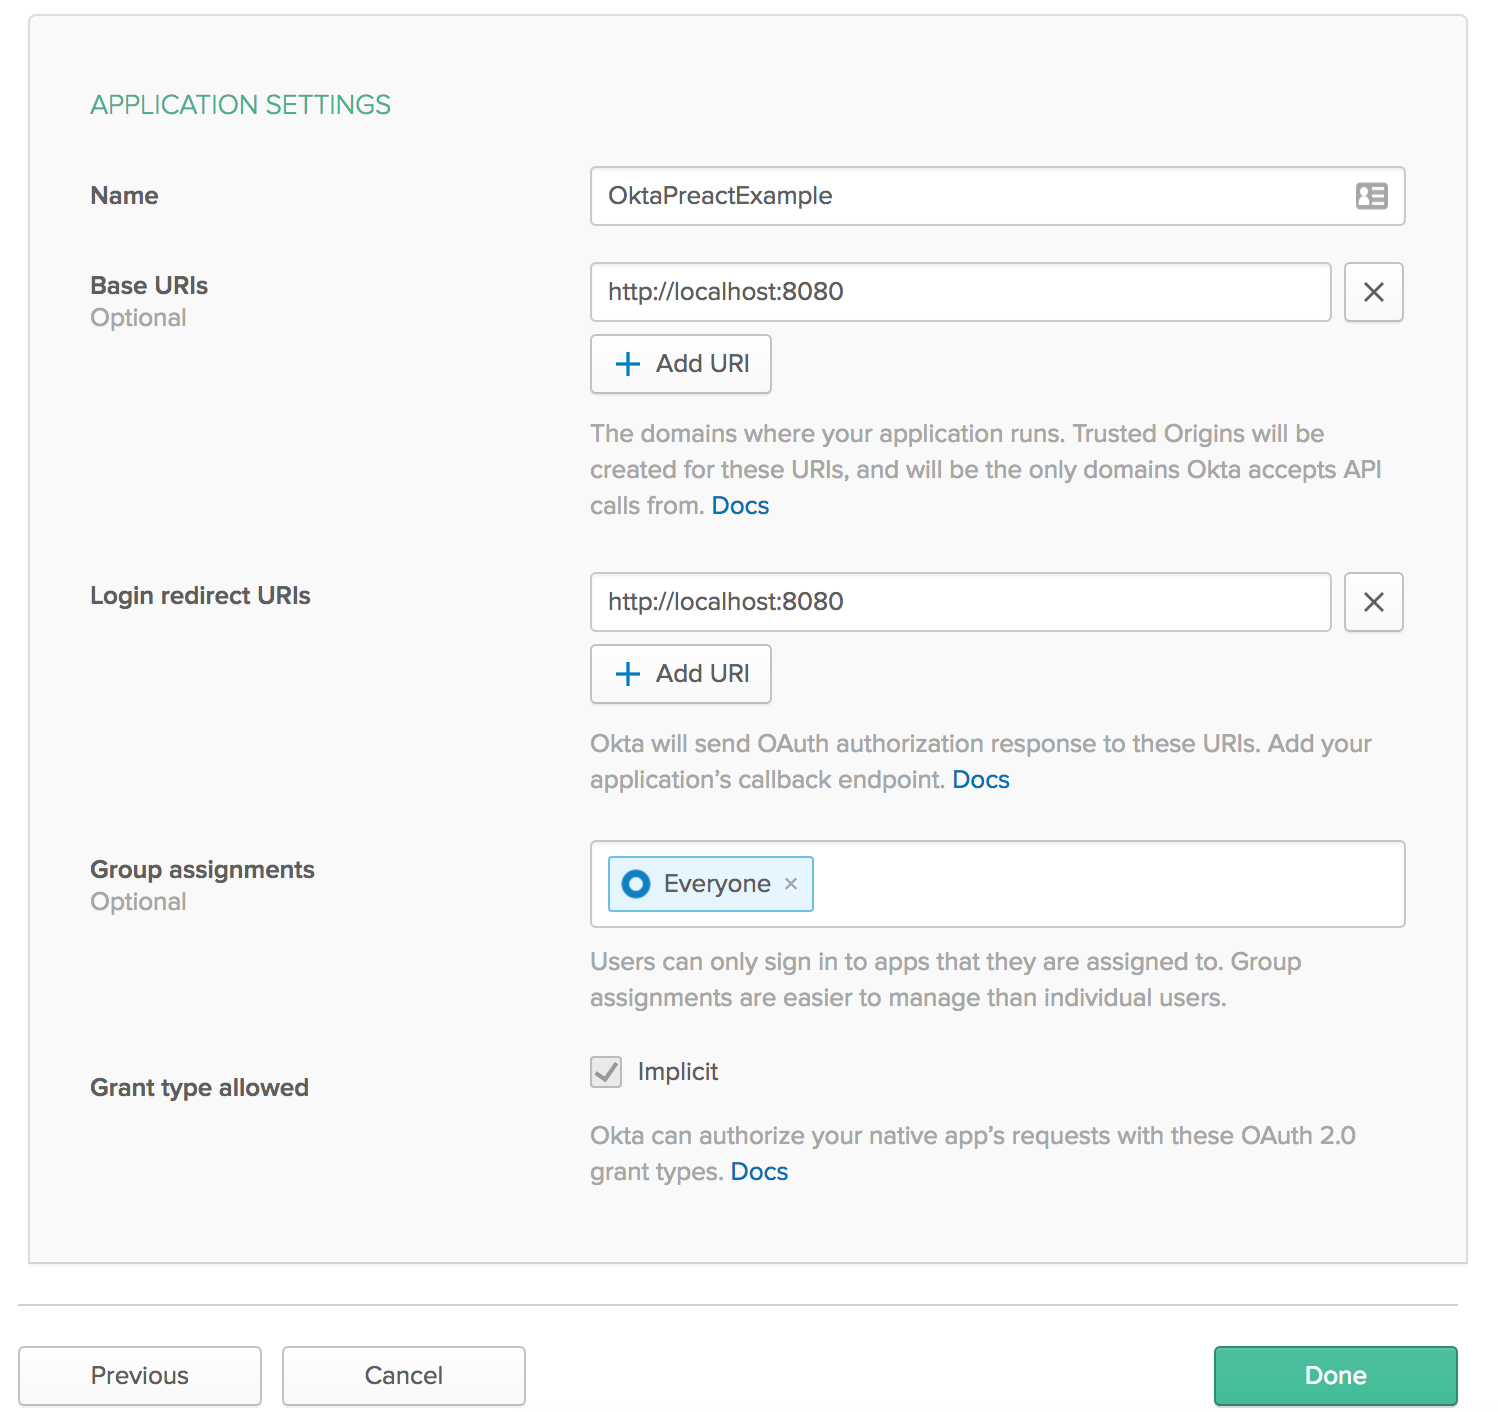Click the blue circle icon on Everyone chip
Screen dimensions: 1498x1412
(x=636, y=884)
